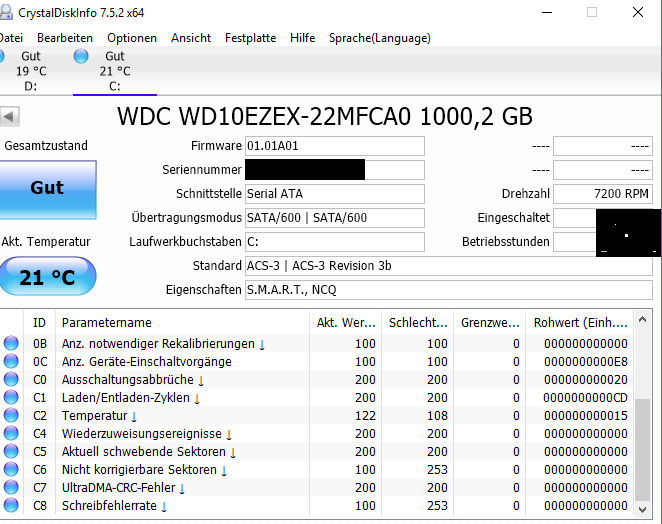Image resolution: width=662 pixels, height=524 pixels.
Task: Select row Schreibfehlerrate
Action: 317,505
